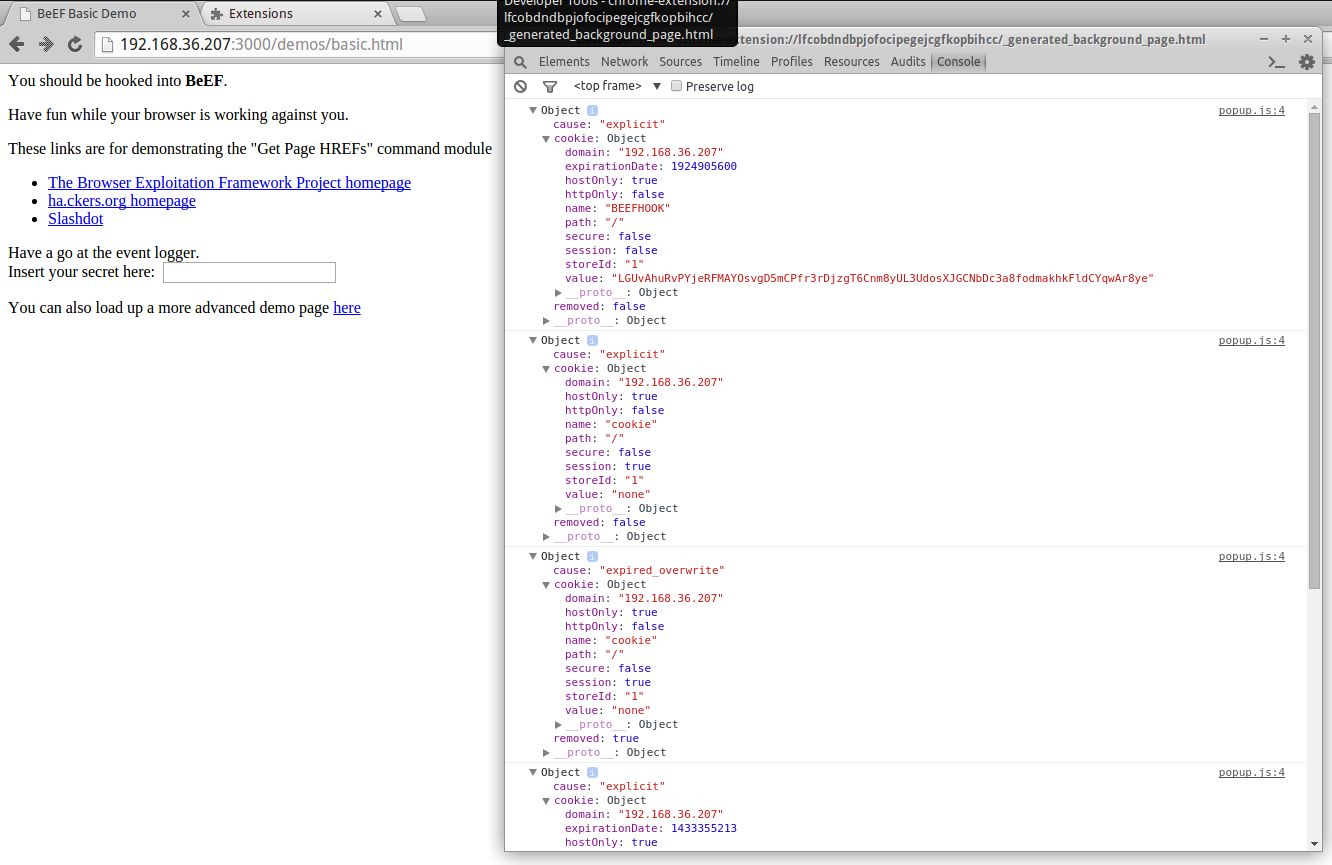
Task: Click the console vertical scrollbar
Action: tap(1315, 350)
